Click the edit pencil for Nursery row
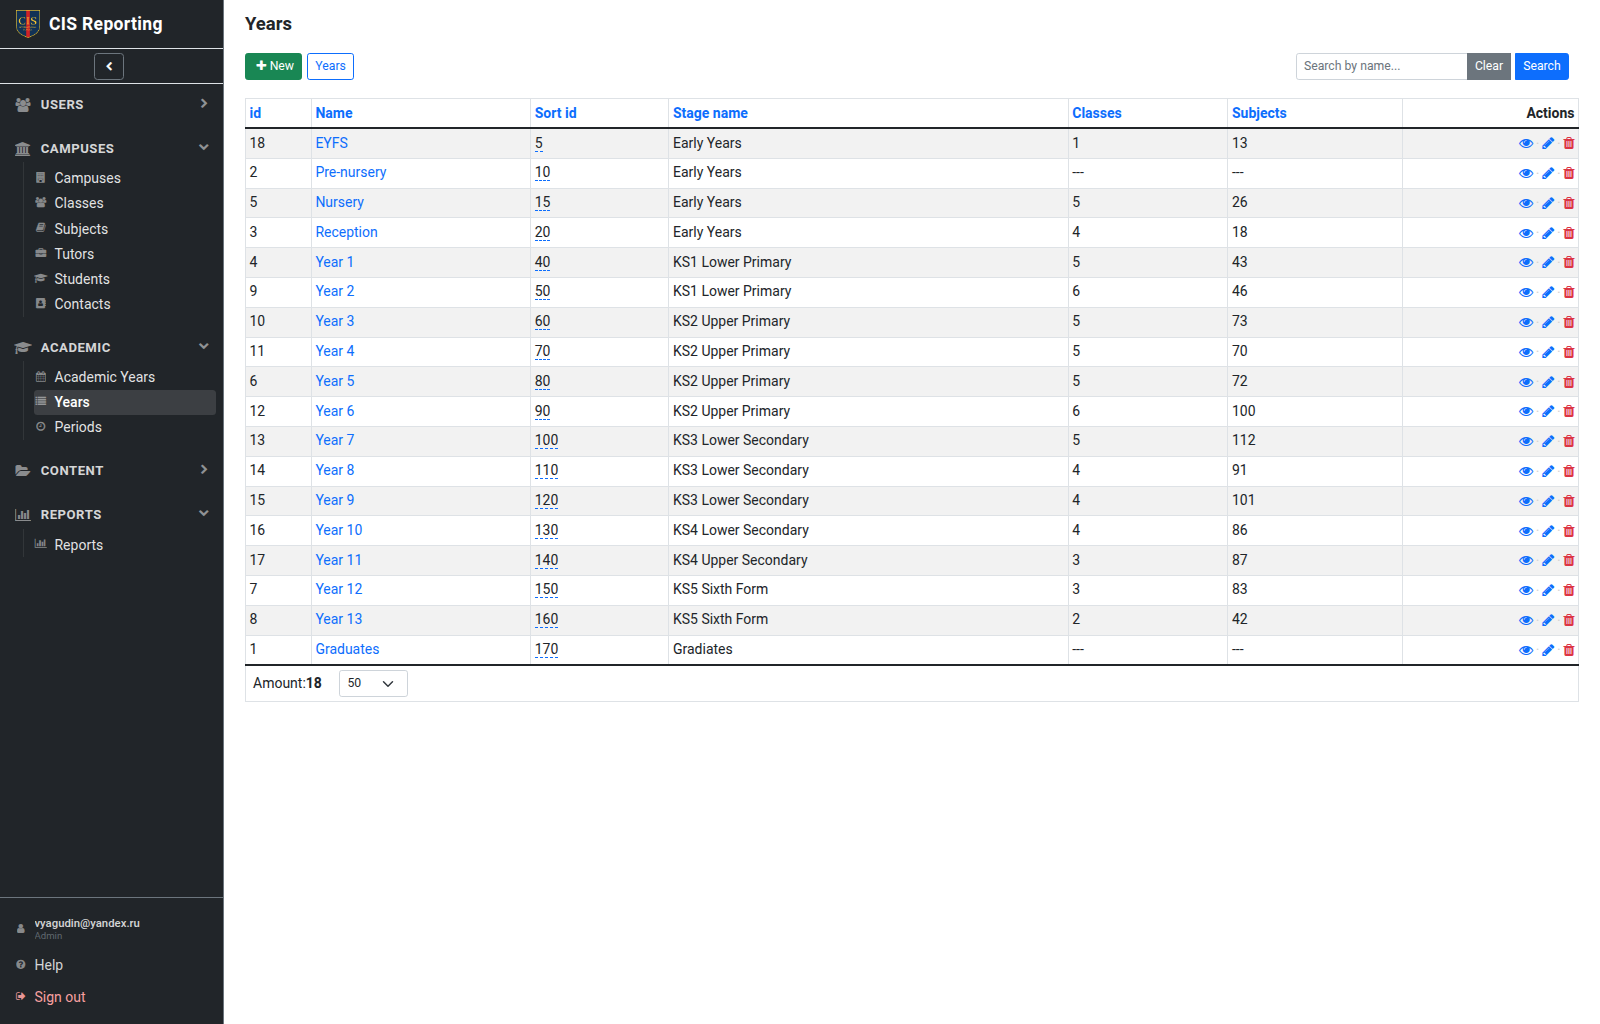Screen dimensions: 1600x1024 (1548, 203)
